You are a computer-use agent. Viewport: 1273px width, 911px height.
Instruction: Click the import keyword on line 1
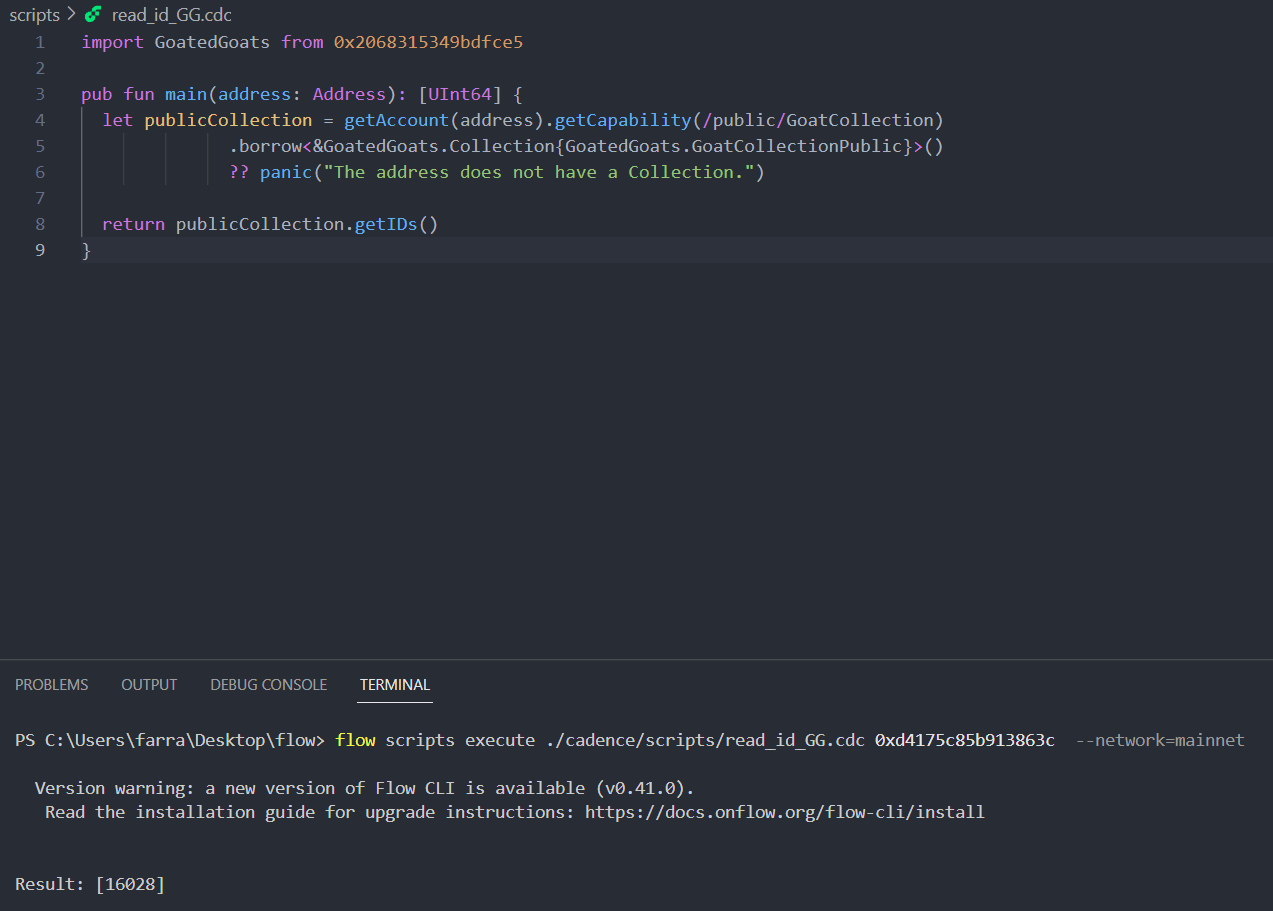tap(113, 42)
